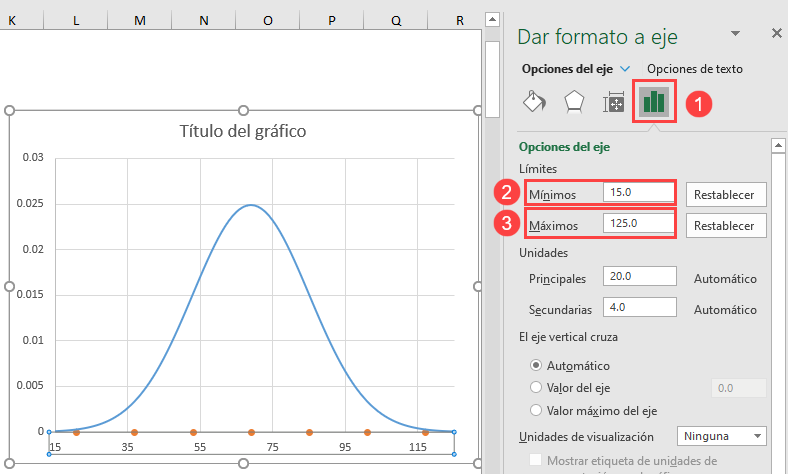
Task: Open the Axis Options bar chart tab
Action: (x=654, y=101)
